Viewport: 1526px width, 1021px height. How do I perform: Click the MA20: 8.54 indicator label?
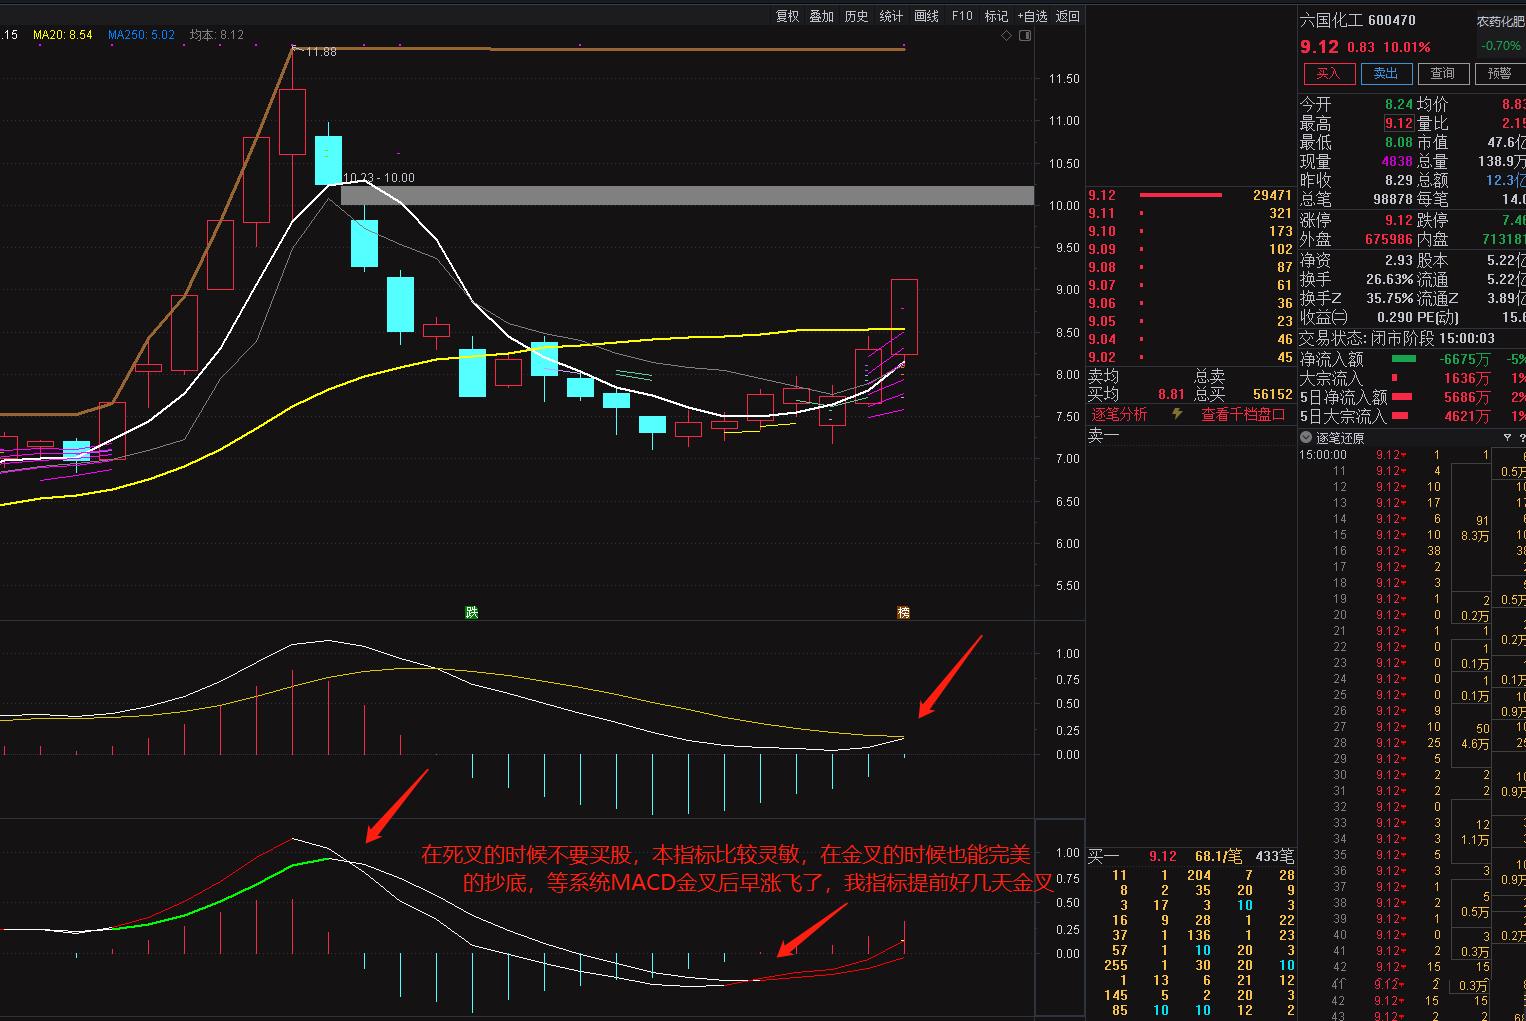[63, 35]
